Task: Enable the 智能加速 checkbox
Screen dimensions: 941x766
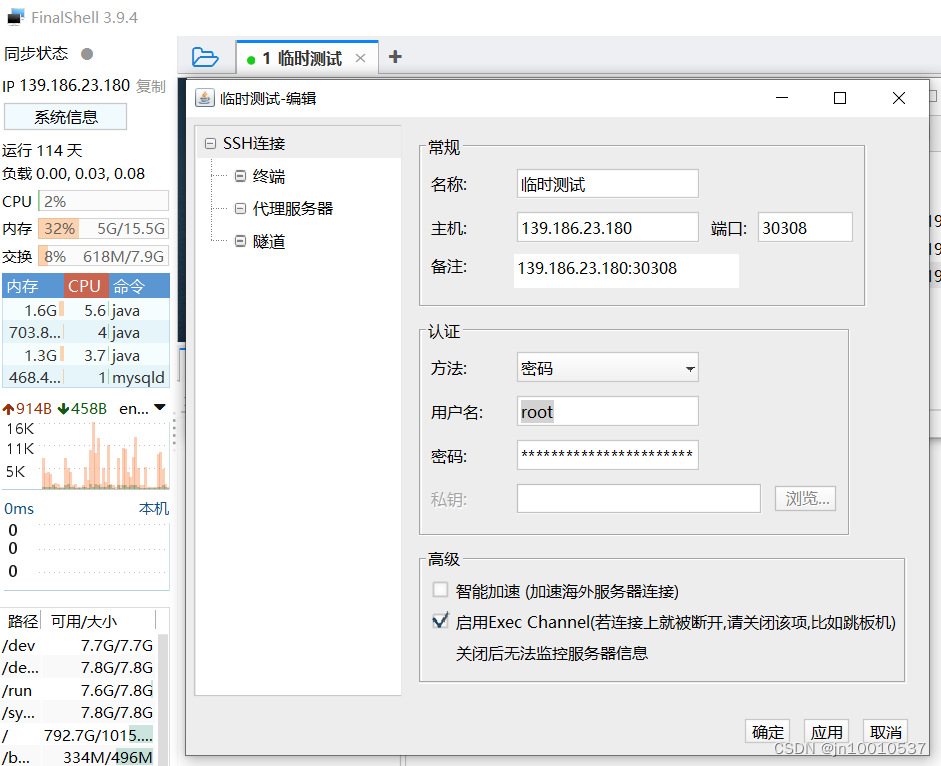Action: [x=440, y=590]
